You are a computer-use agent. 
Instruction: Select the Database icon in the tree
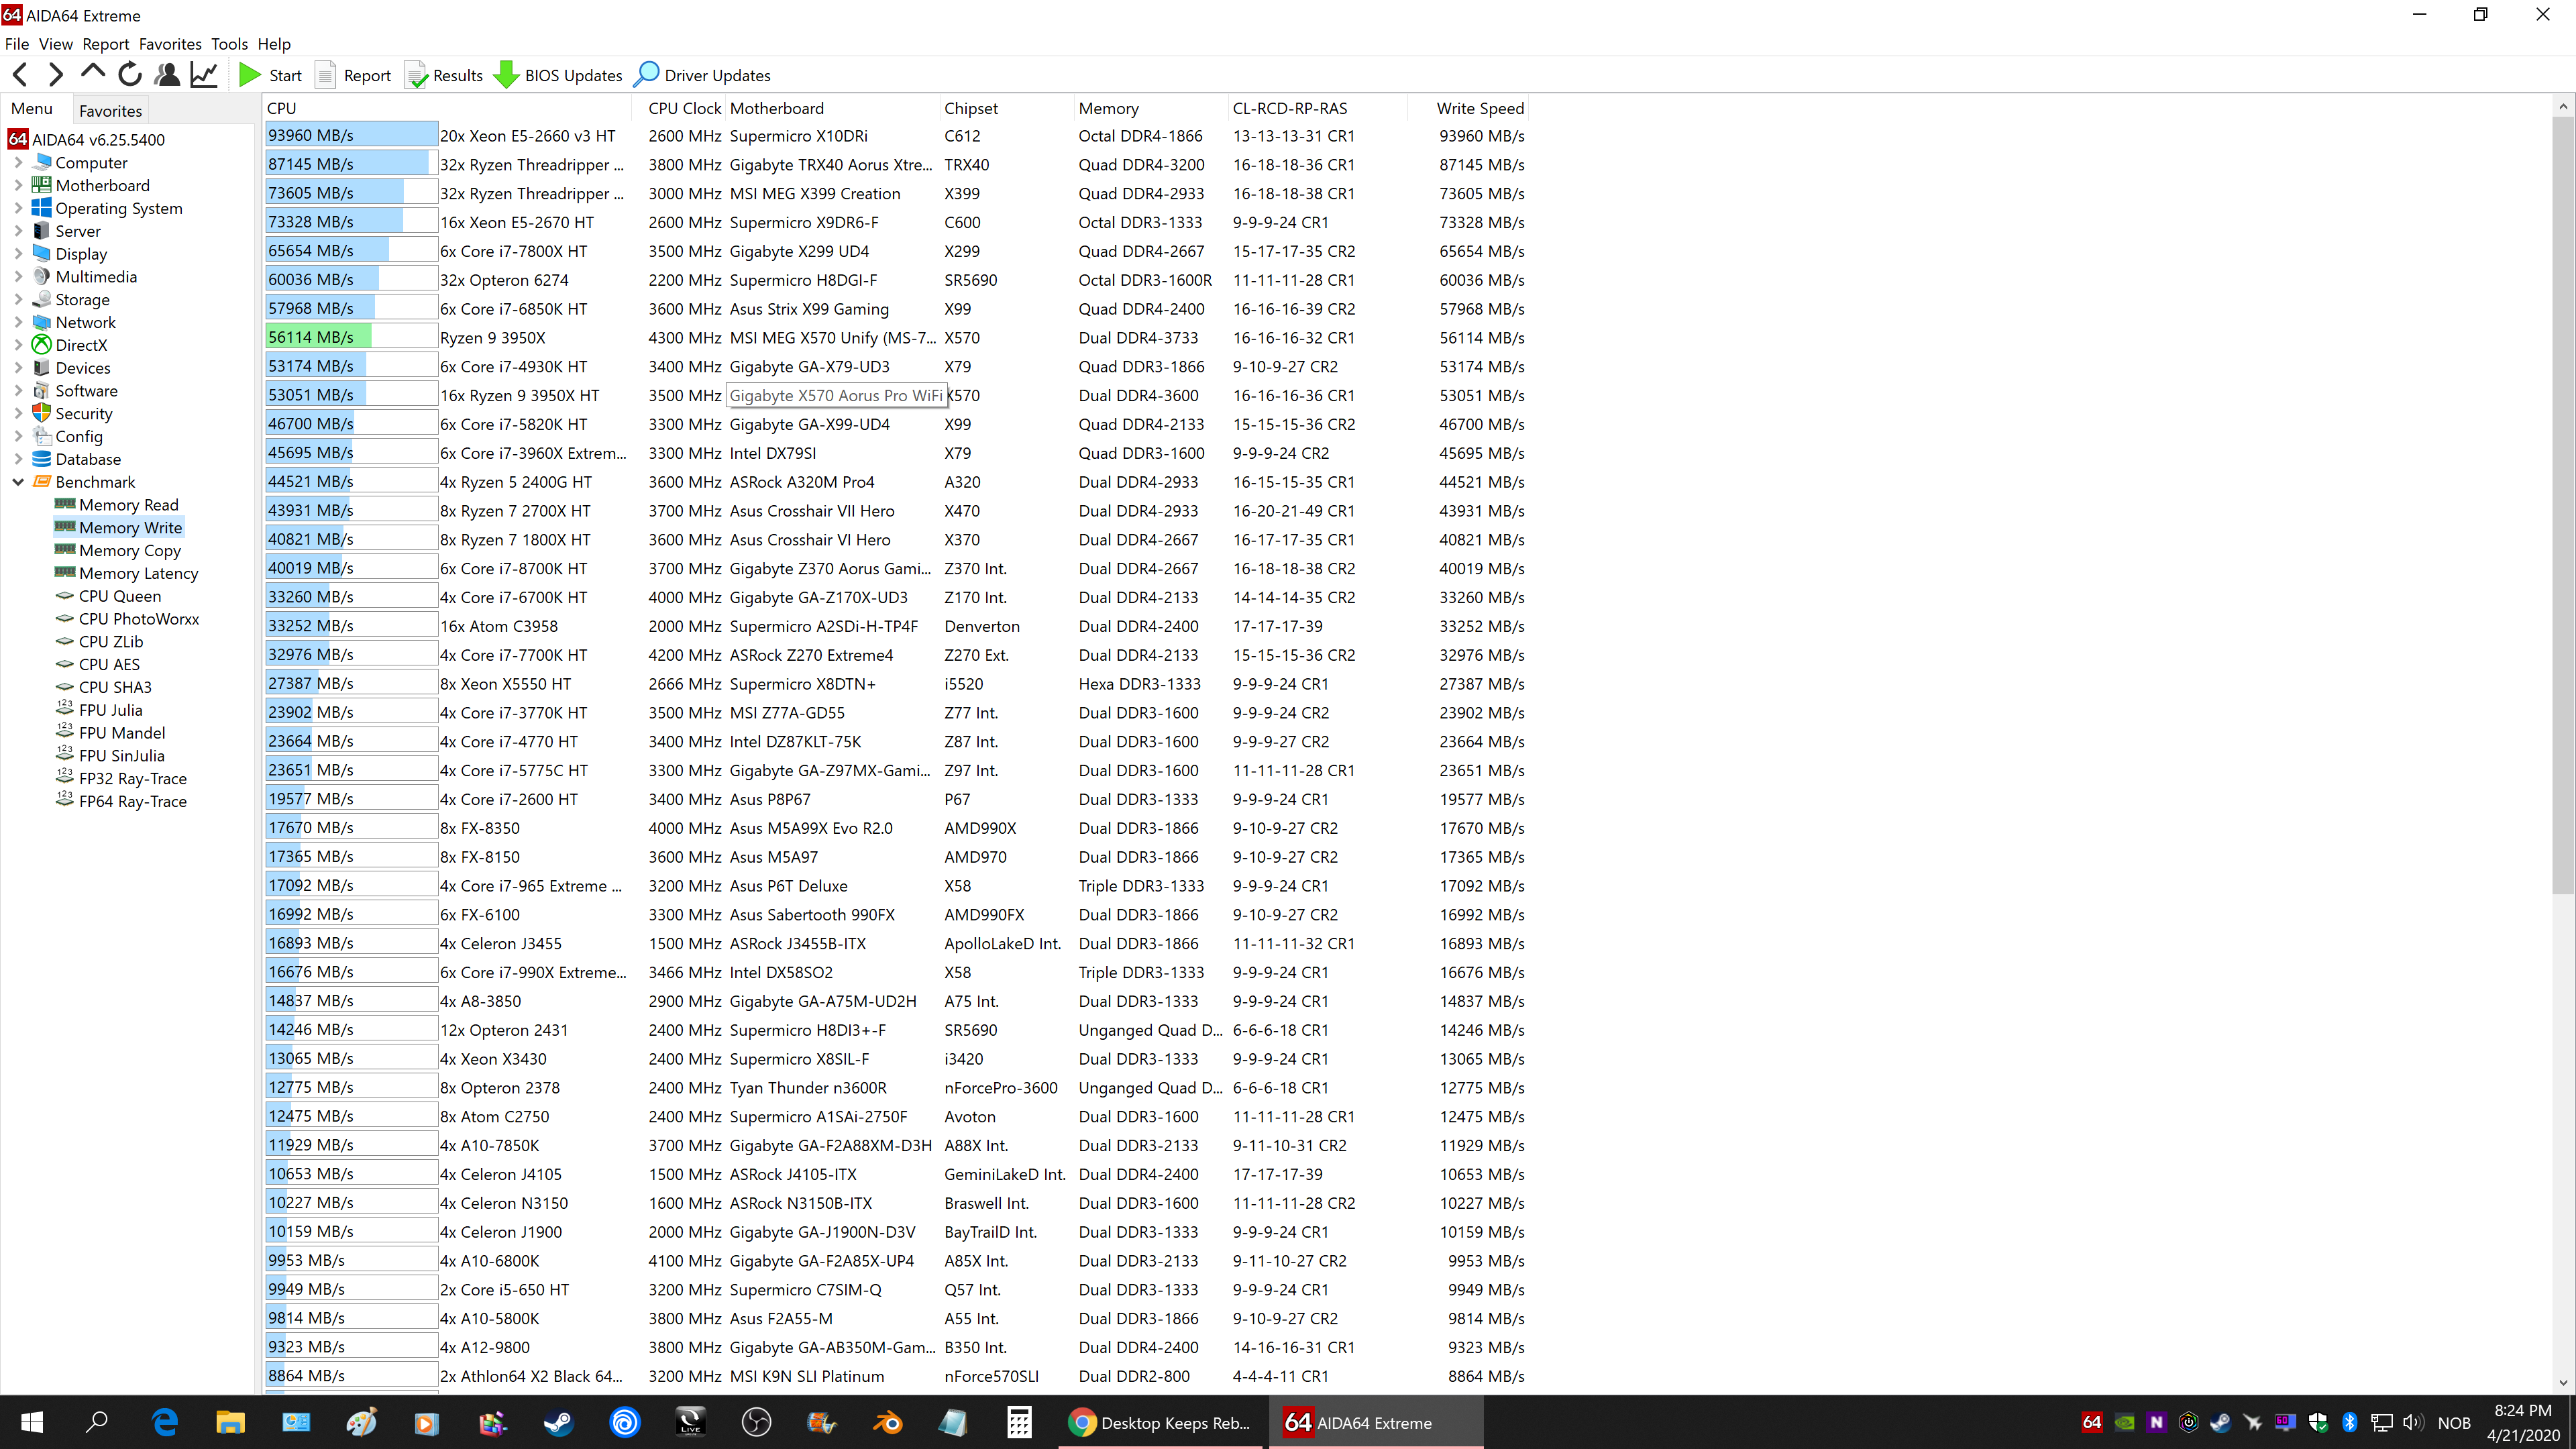pyautogui.click(x=41, y=459)
